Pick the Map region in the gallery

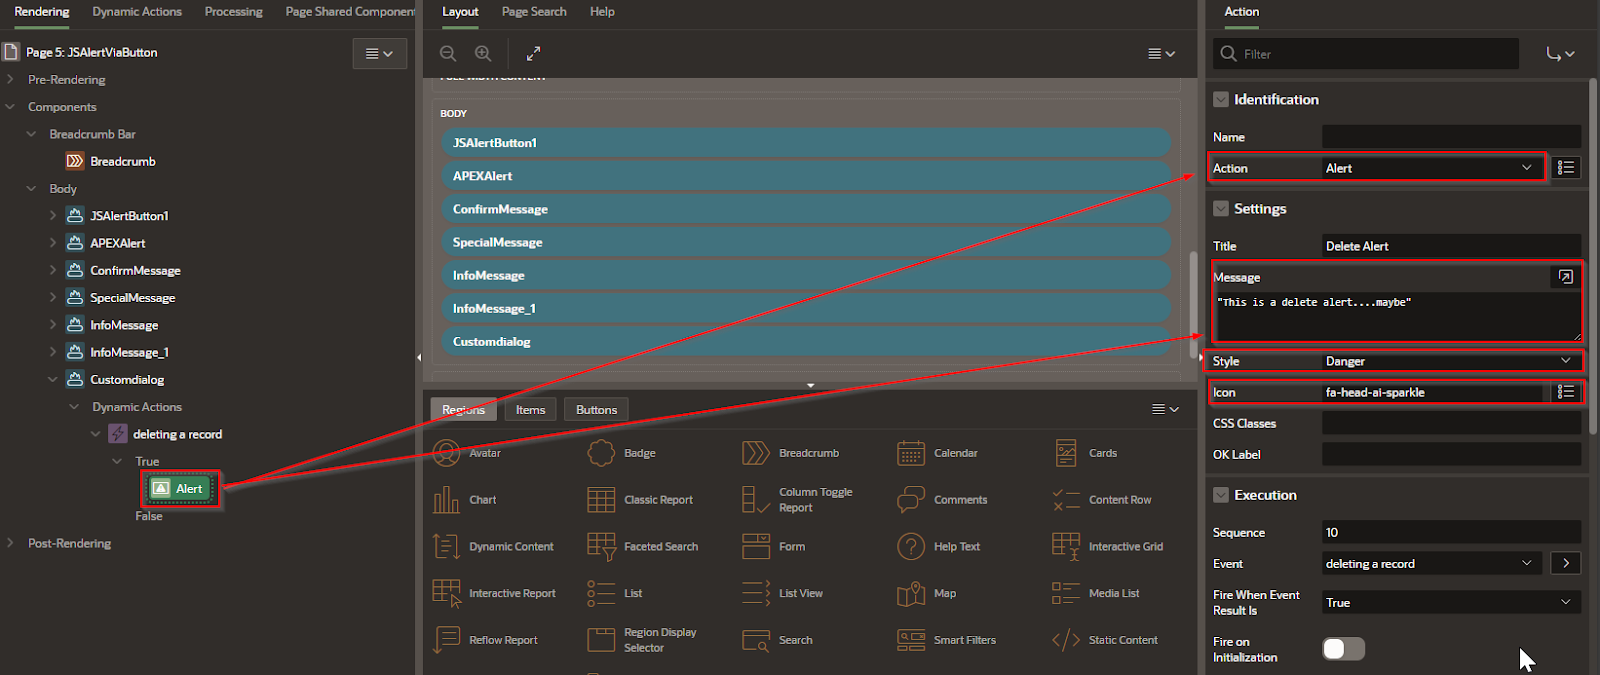coord(927,593)
